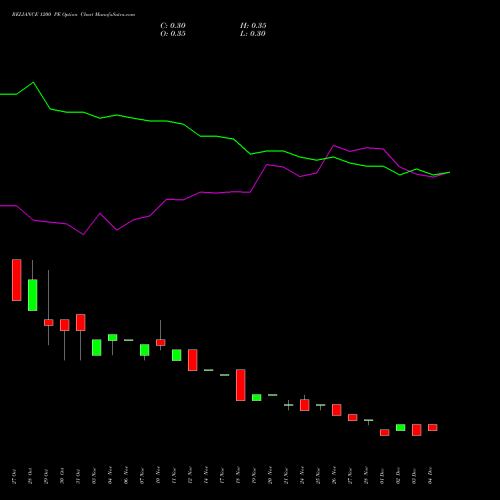Select the 27 Oct date label
Screen dimensions: 500x500
tap(14, 476)
